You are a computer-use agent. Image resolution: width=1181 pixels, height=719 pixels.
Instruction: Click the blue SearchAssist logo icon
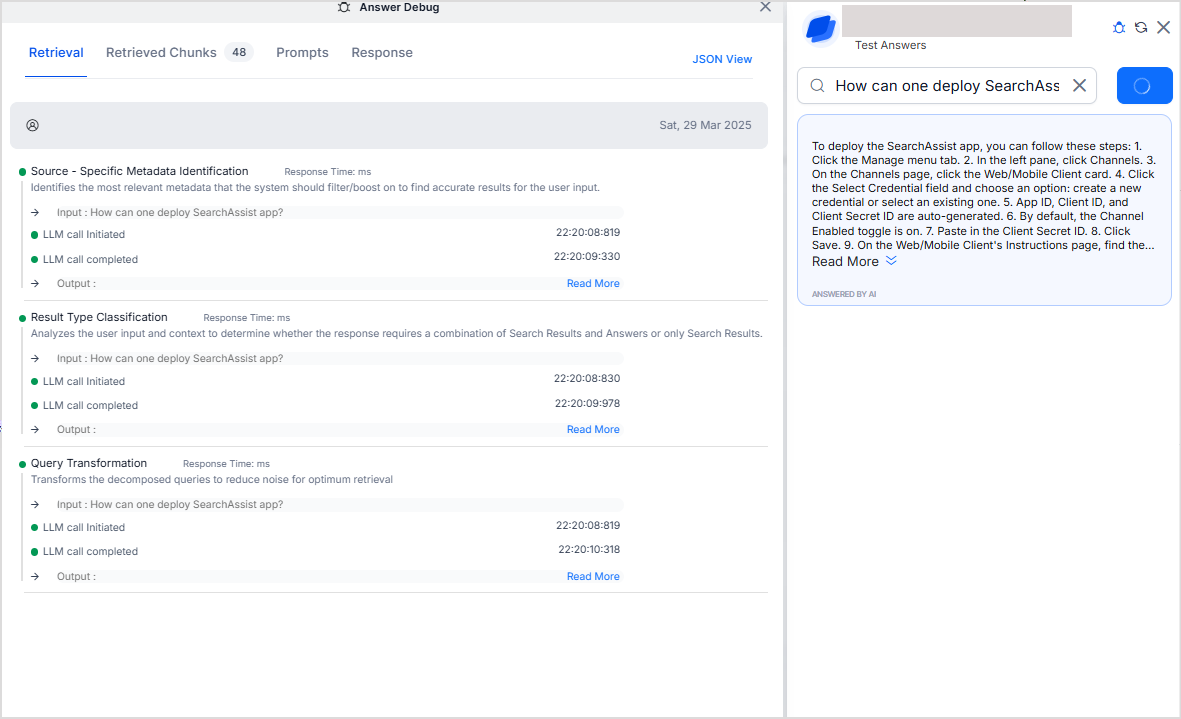click(x=821, y=29)
